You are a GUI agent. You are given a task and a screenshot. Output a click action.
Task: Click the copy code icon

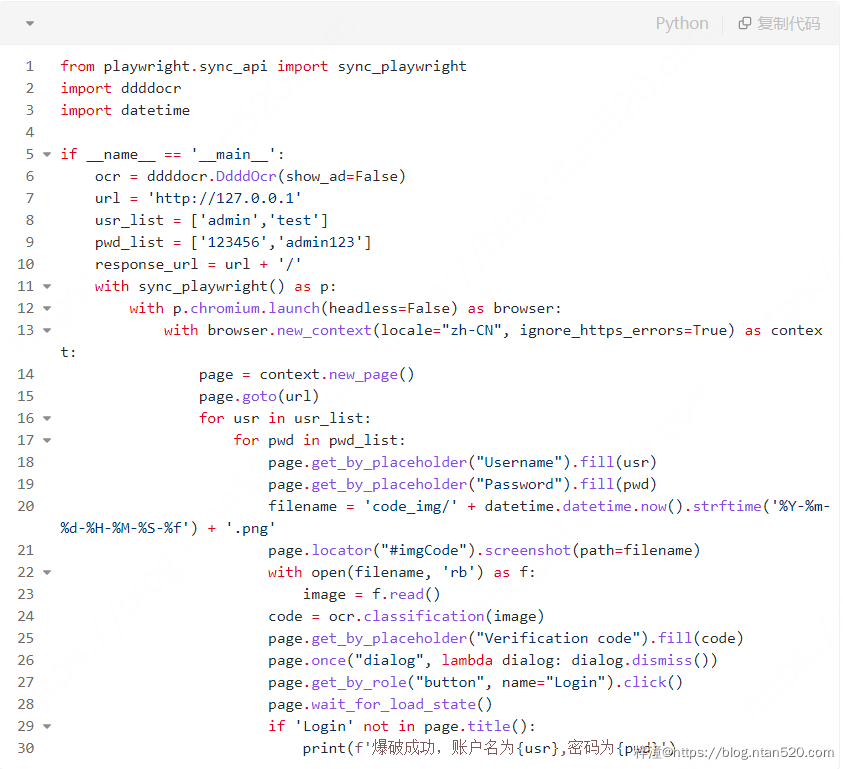click(744, 23)
